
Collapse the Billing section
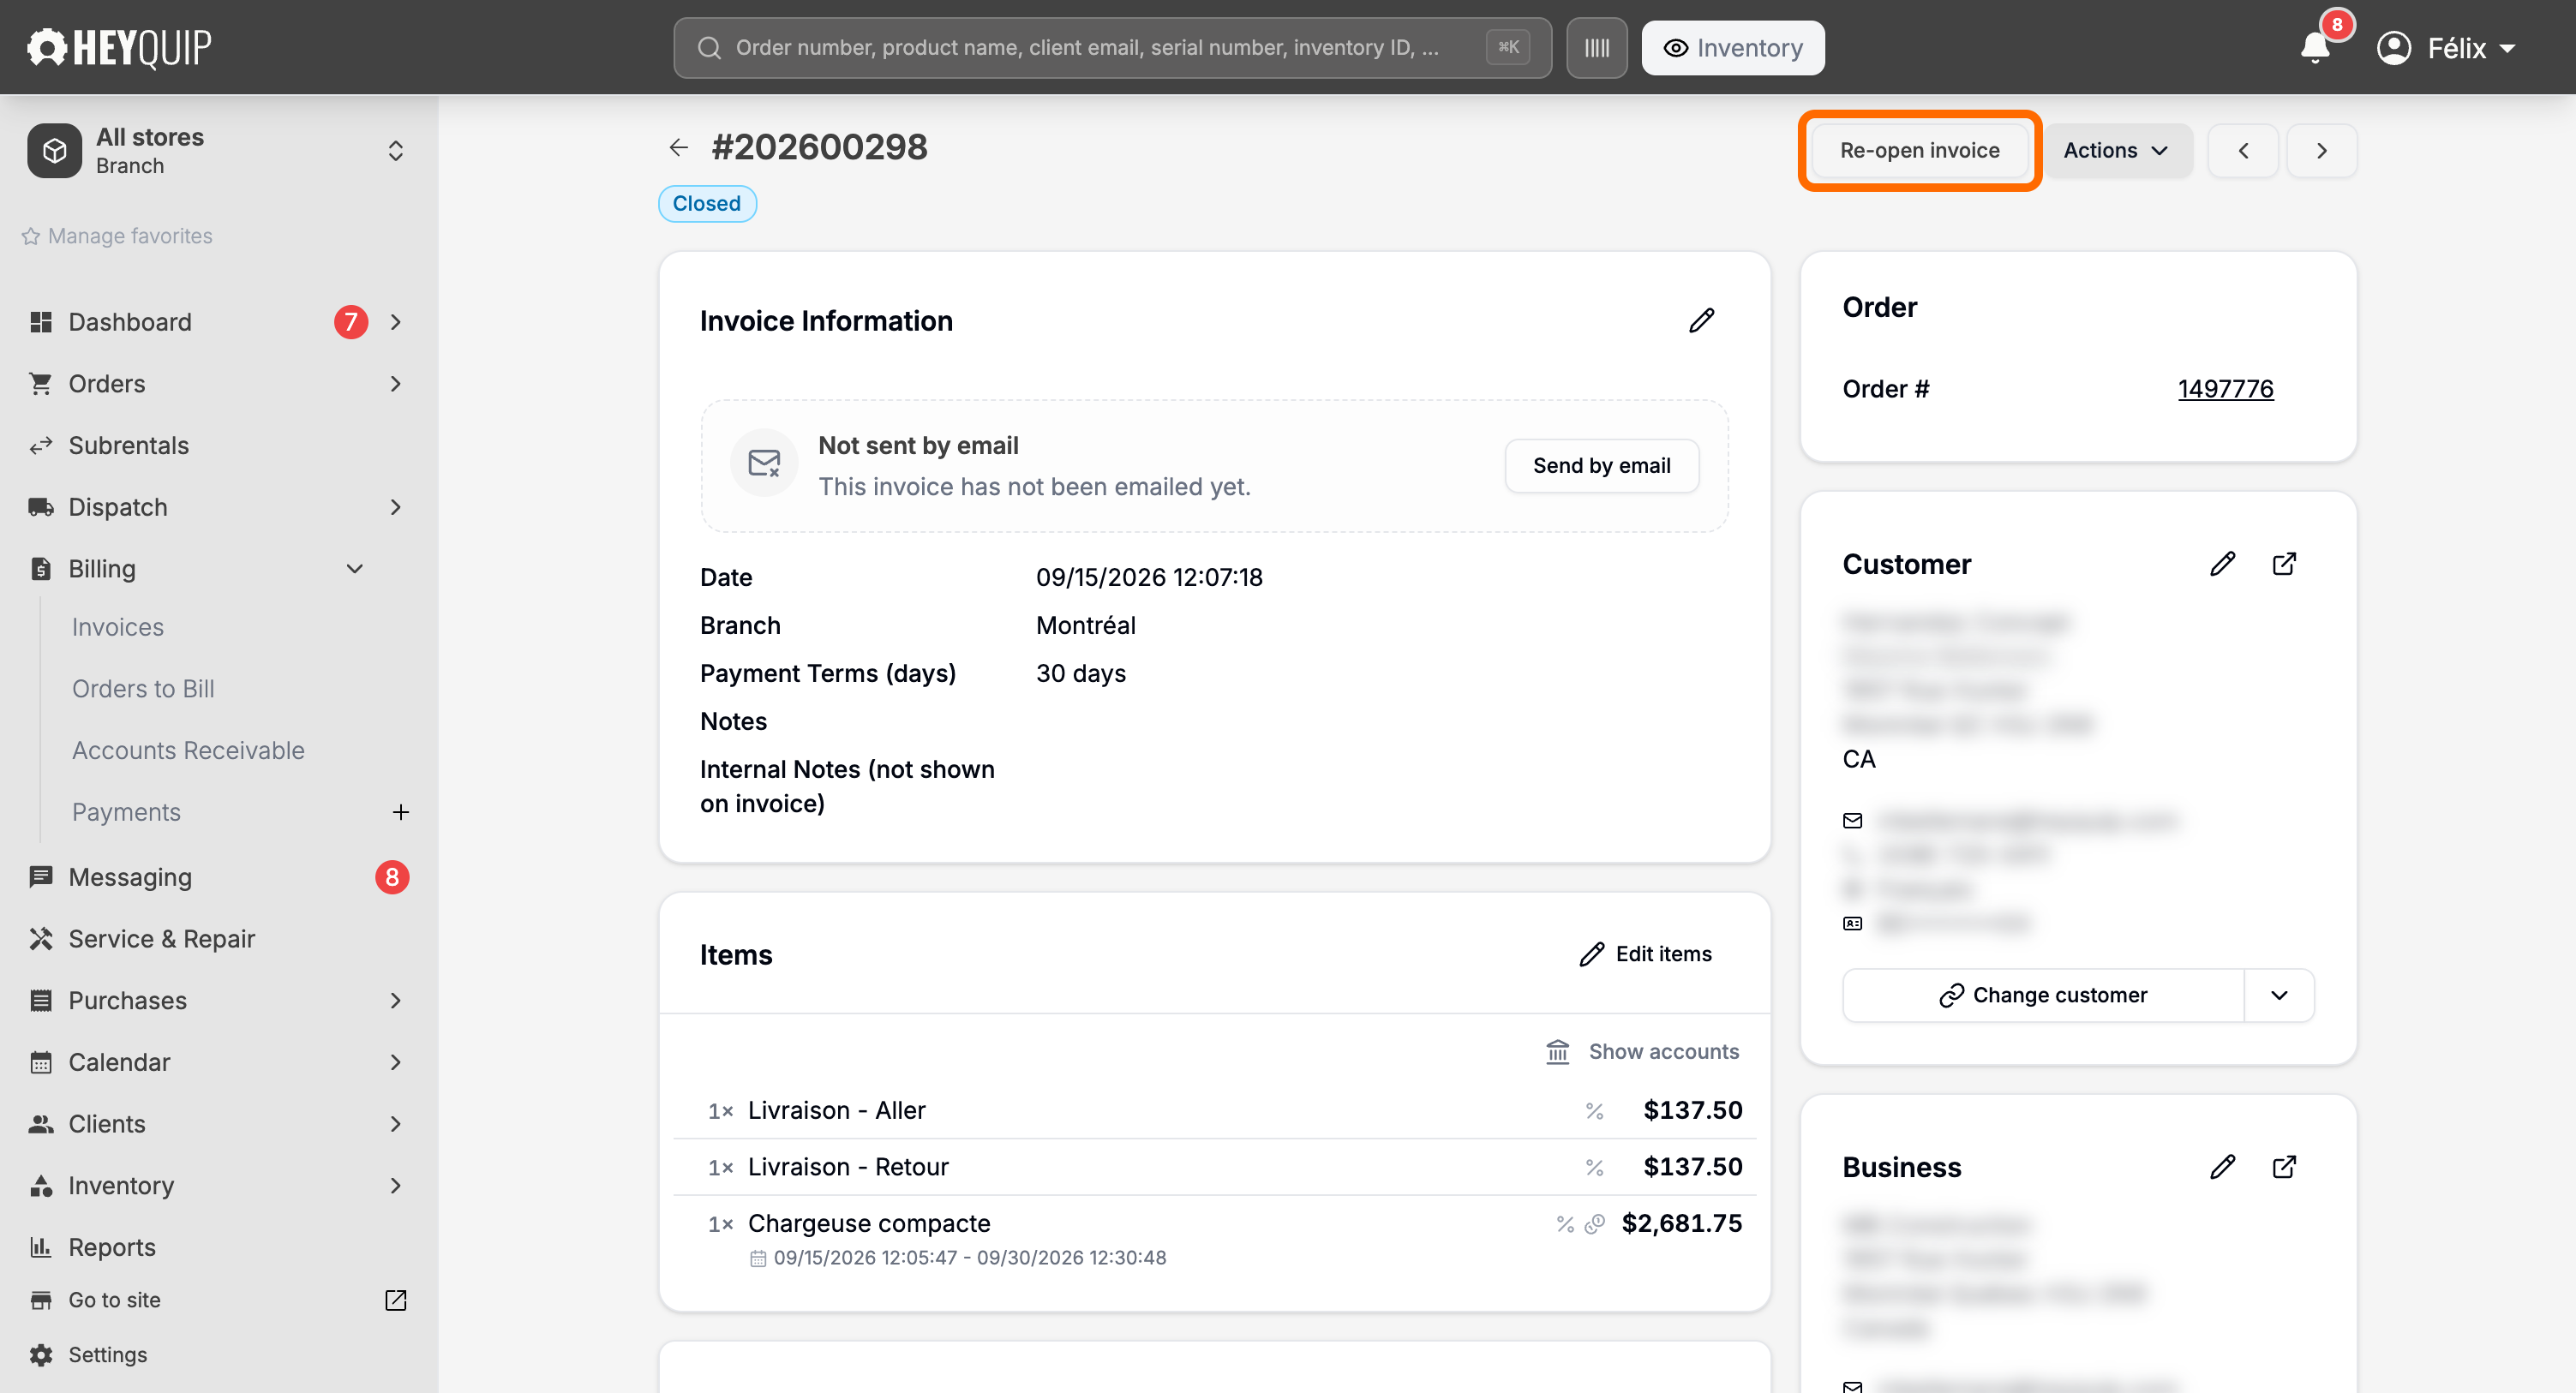click(354, 569)
